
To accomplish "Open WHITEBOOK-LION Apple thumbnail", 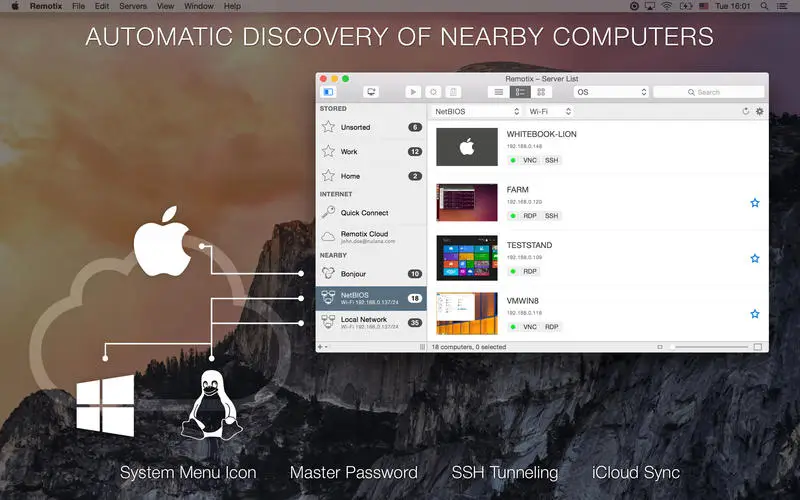I will coord(467,147).
